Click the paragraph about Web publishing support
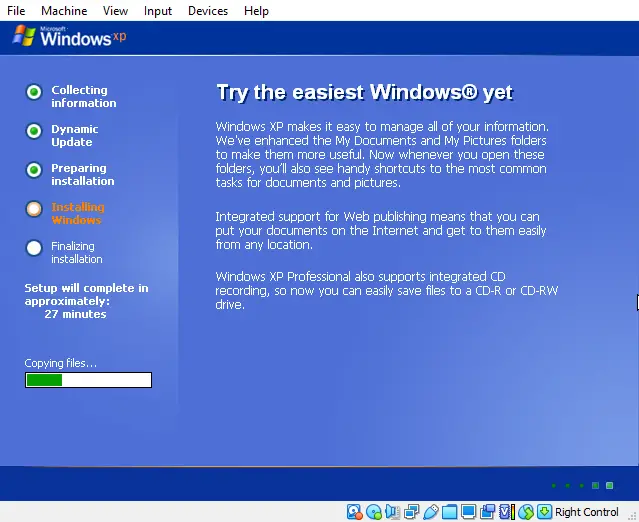The height and width of the screenshot is (522, 639). pyautogui.click(x=381, y=230)
